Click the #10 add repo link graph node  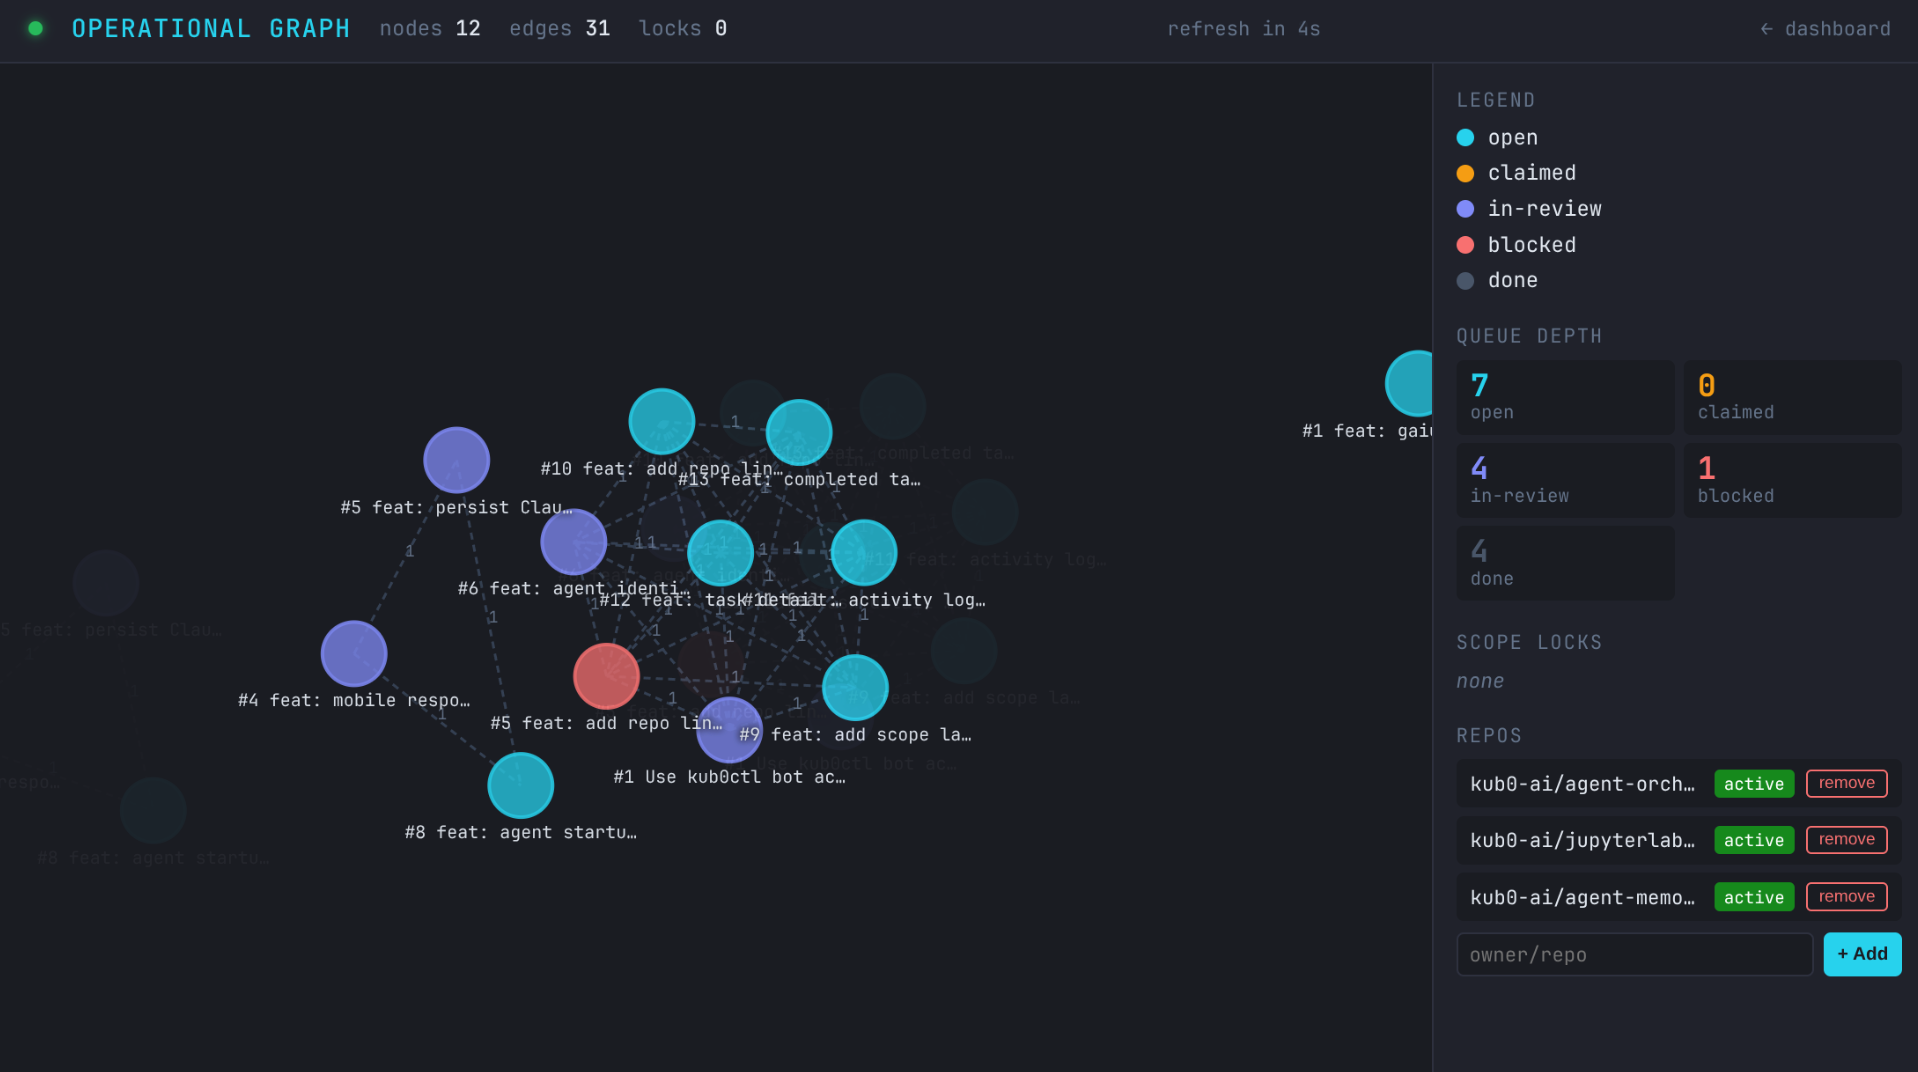[x=661, y=421]
